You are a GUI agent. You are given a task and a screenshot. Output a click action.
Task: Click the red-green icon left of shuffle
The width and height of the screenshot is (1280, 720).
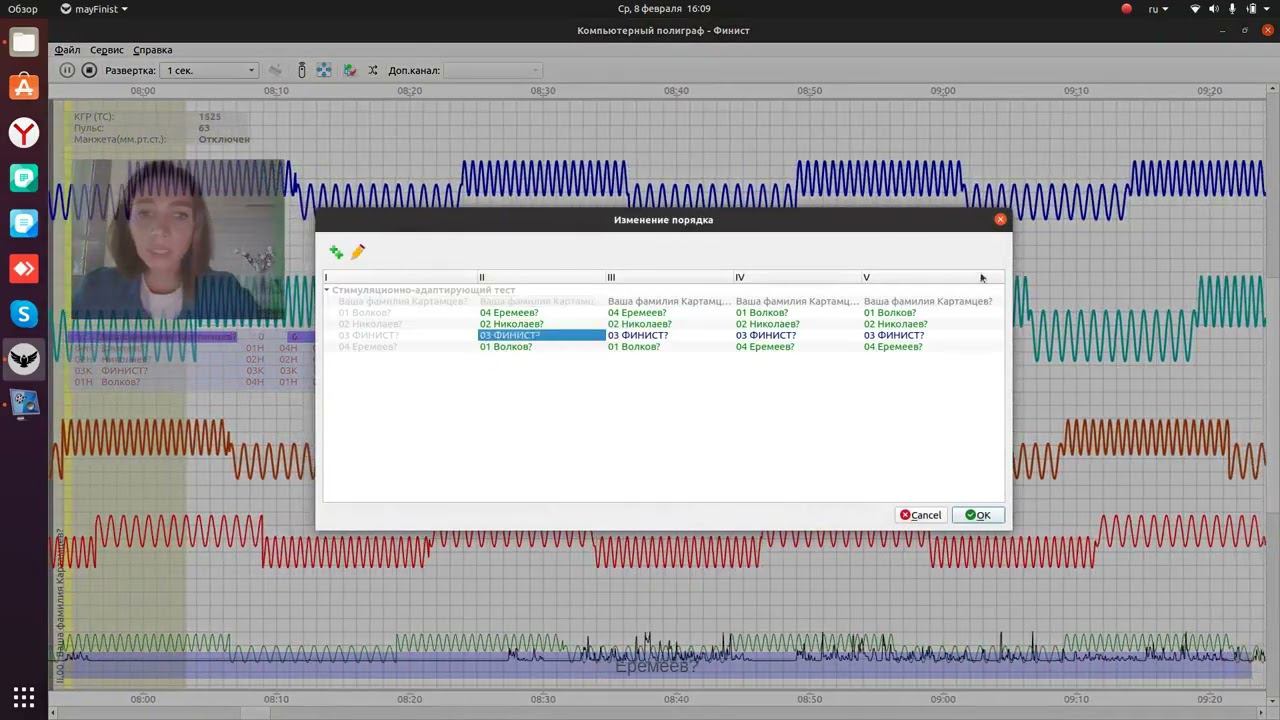[x=349, y=70]
